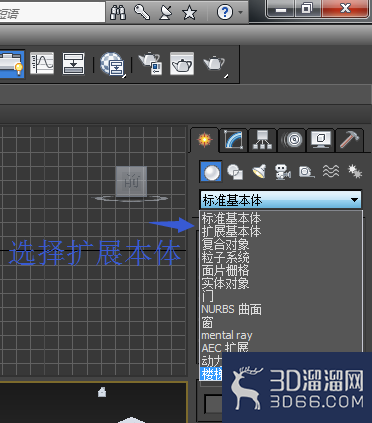Choose 面片栅格 from the list
Image resolution: width=372 pixels, height=423 pixels.
(281, 270)
